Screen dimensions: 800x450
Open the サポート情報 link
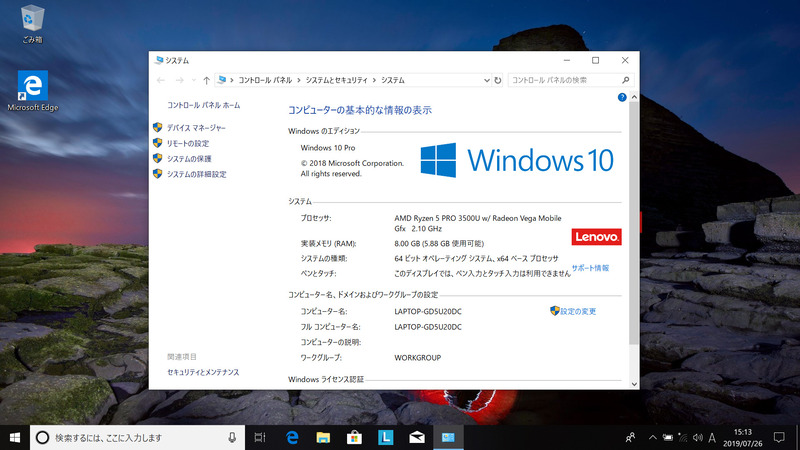[590, 268]
